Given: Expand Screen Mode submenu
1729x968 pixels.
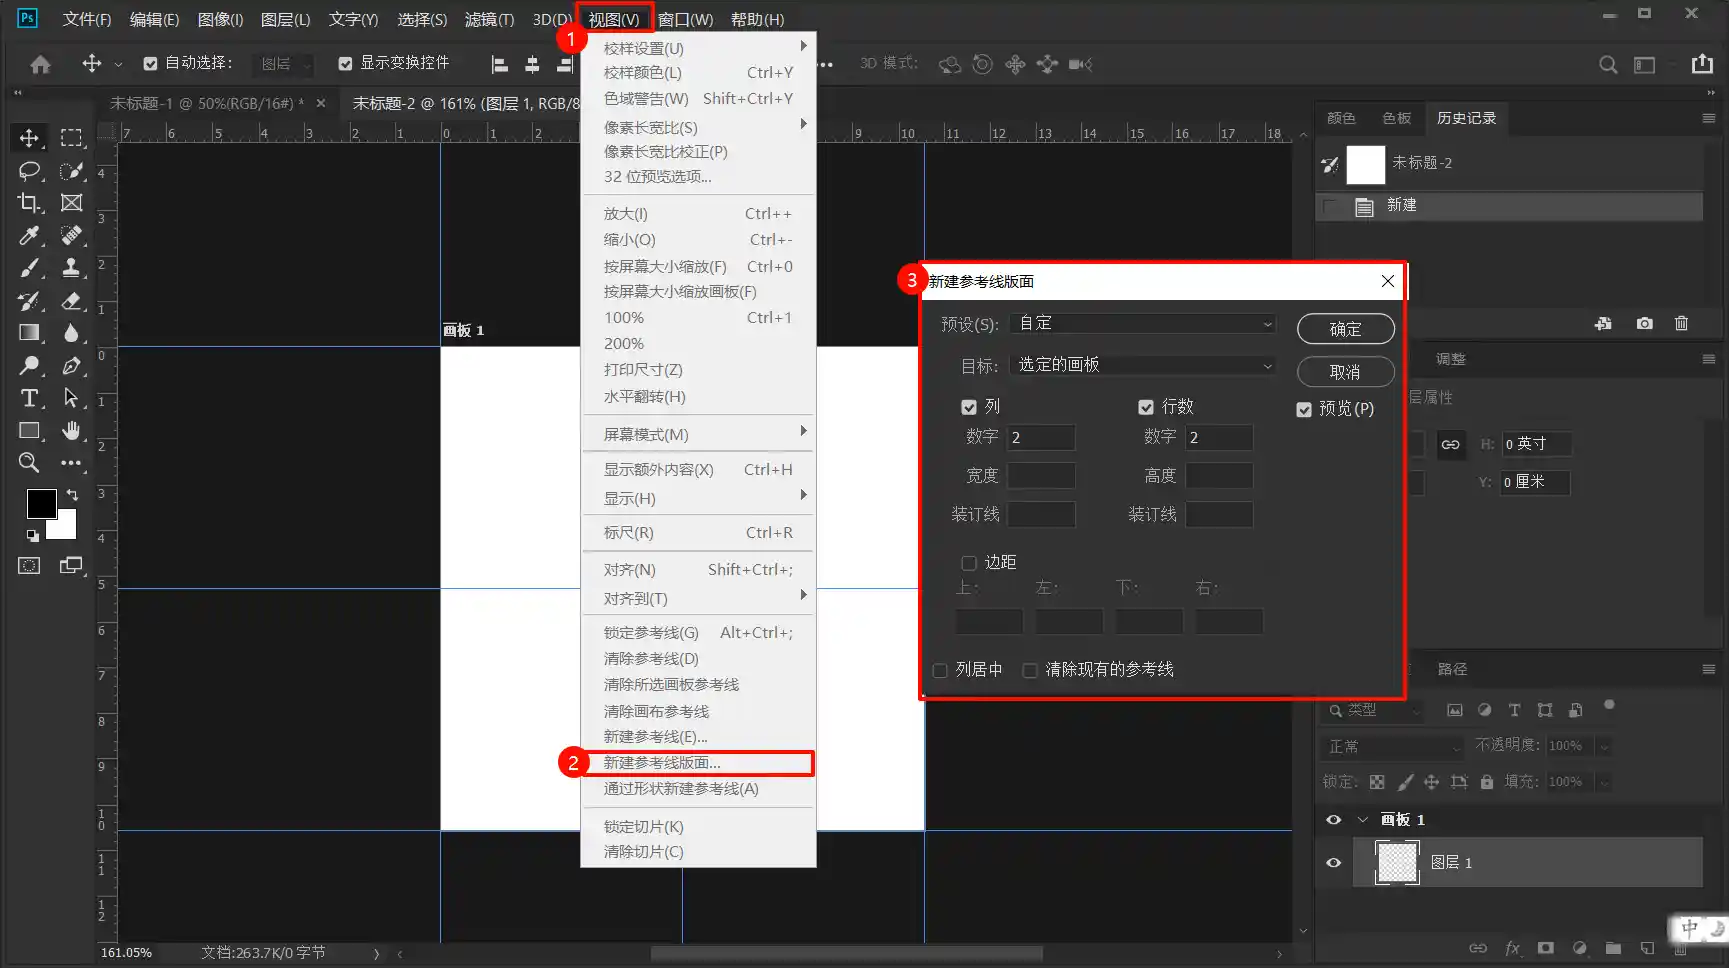Looking at the screenshot, I should [698, 434].
